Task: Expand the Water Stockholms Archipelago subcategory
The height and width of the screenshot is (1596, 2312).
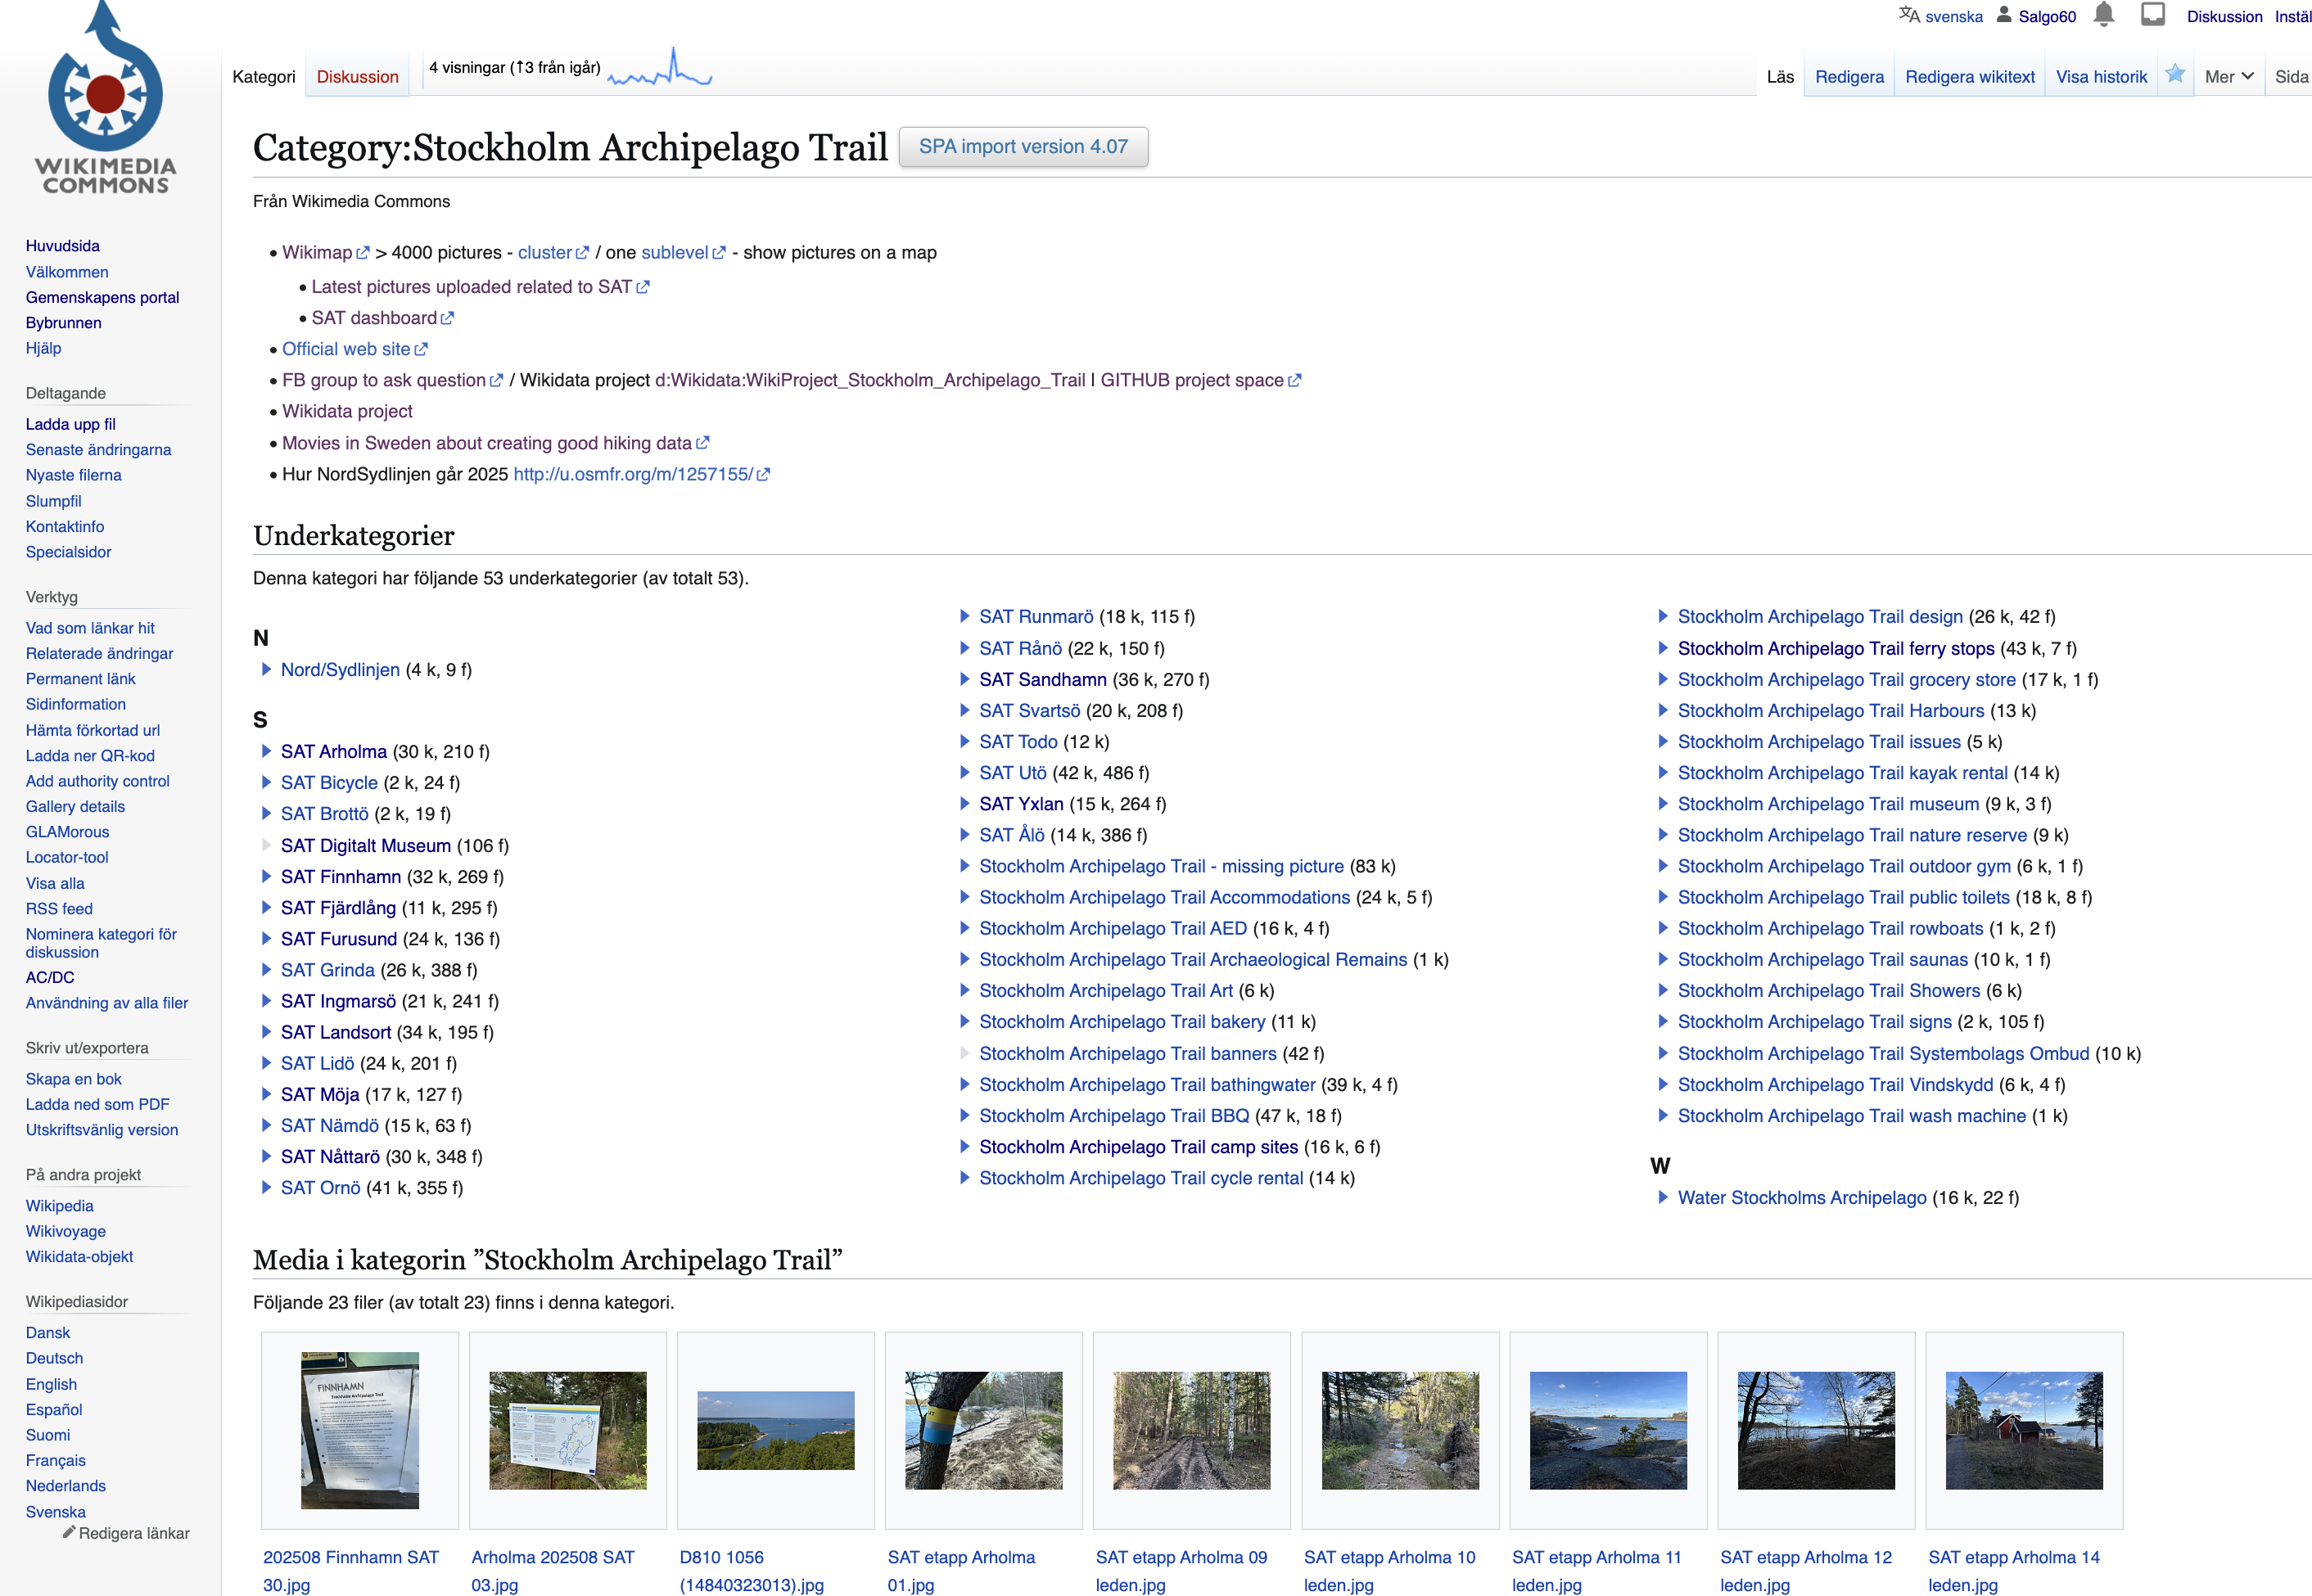Action: (x=1662, y=1197)
